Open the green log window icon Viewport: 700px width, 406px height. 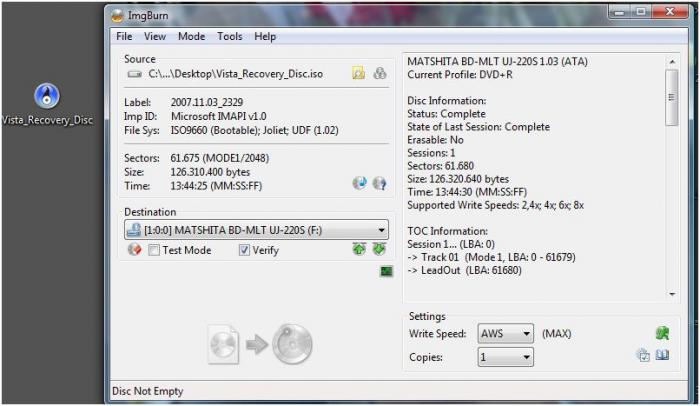click(x=386, y=271)
